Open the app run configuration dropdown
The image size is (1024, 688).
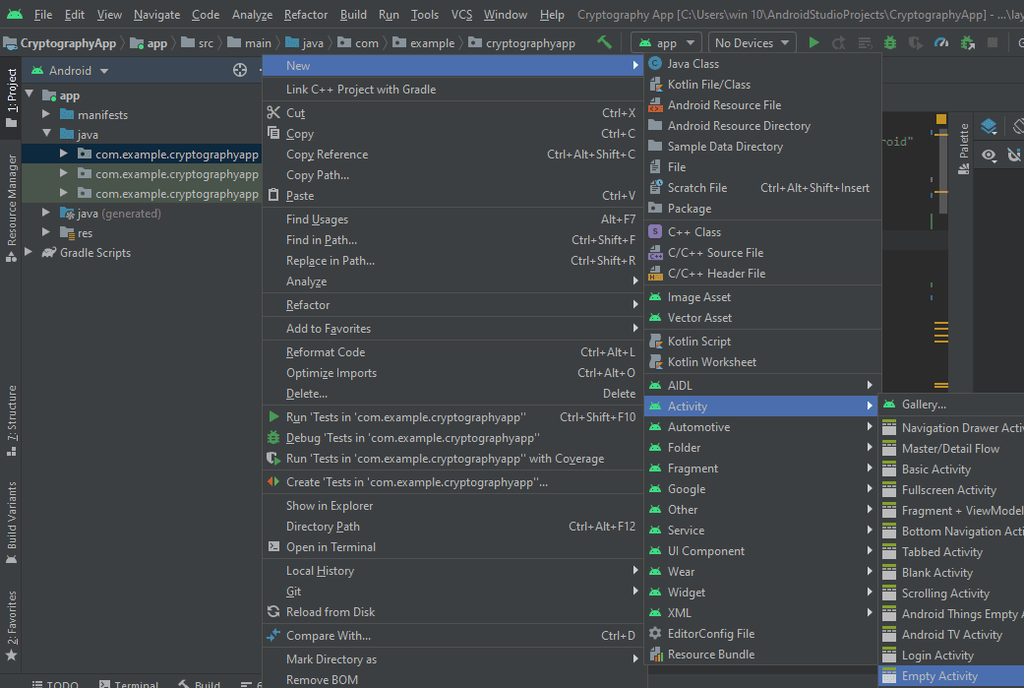(x=667, y=43)
